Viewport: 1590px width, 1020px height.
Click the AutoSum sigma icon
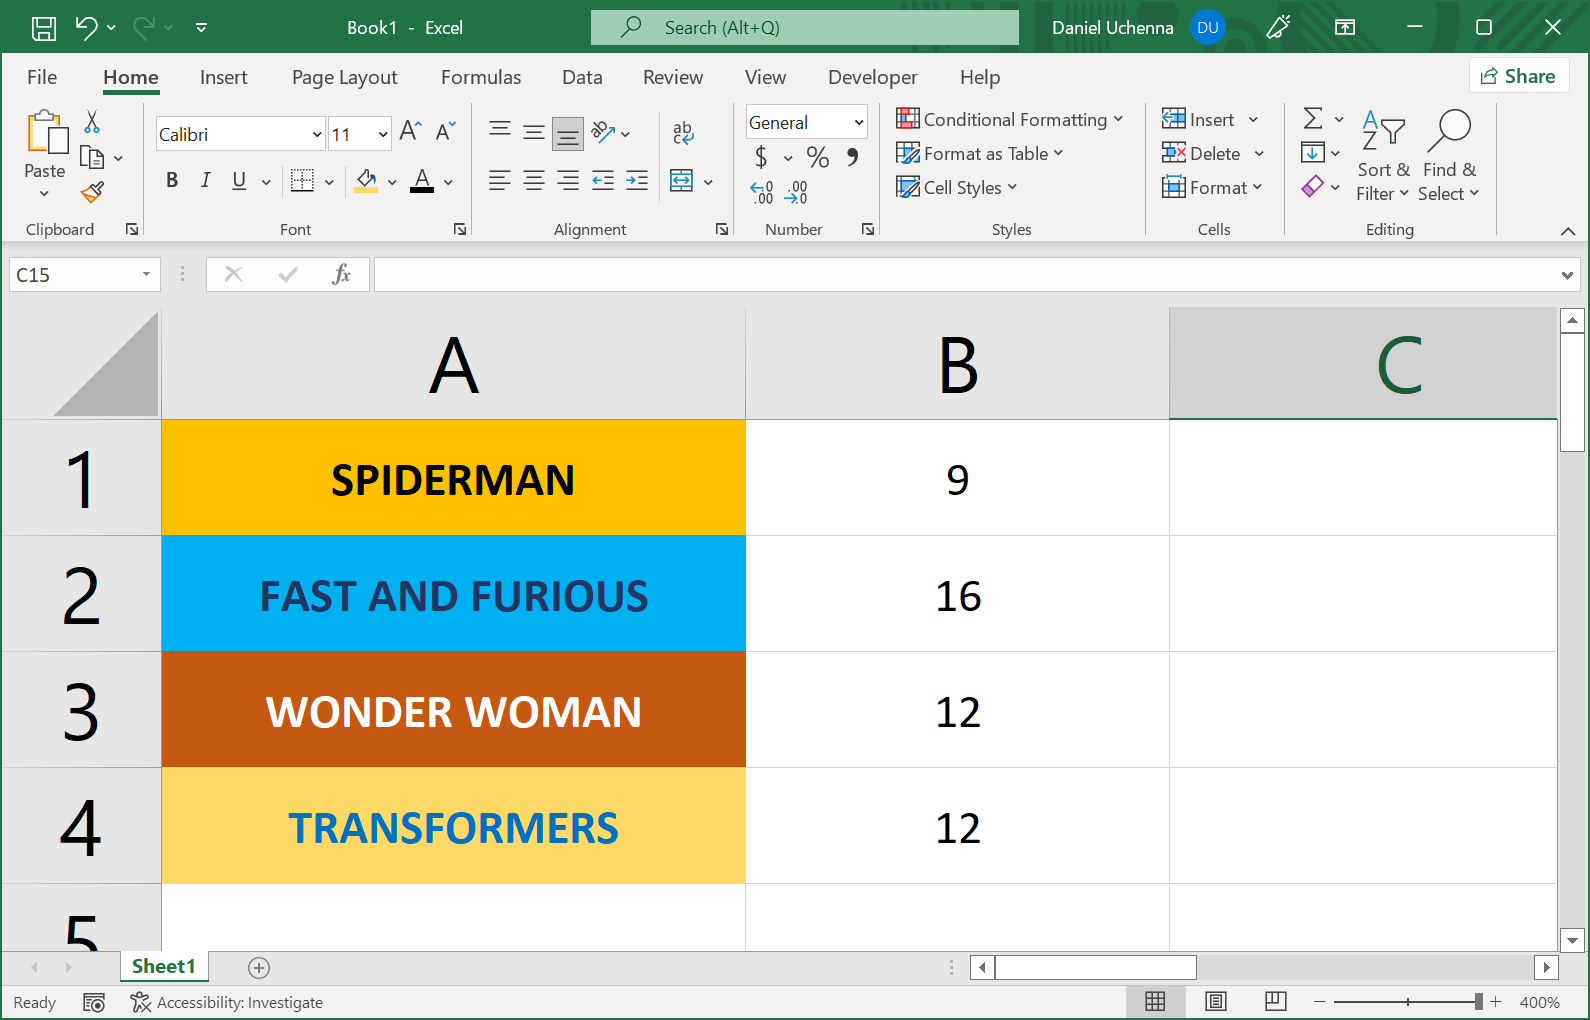(1313, 119)
